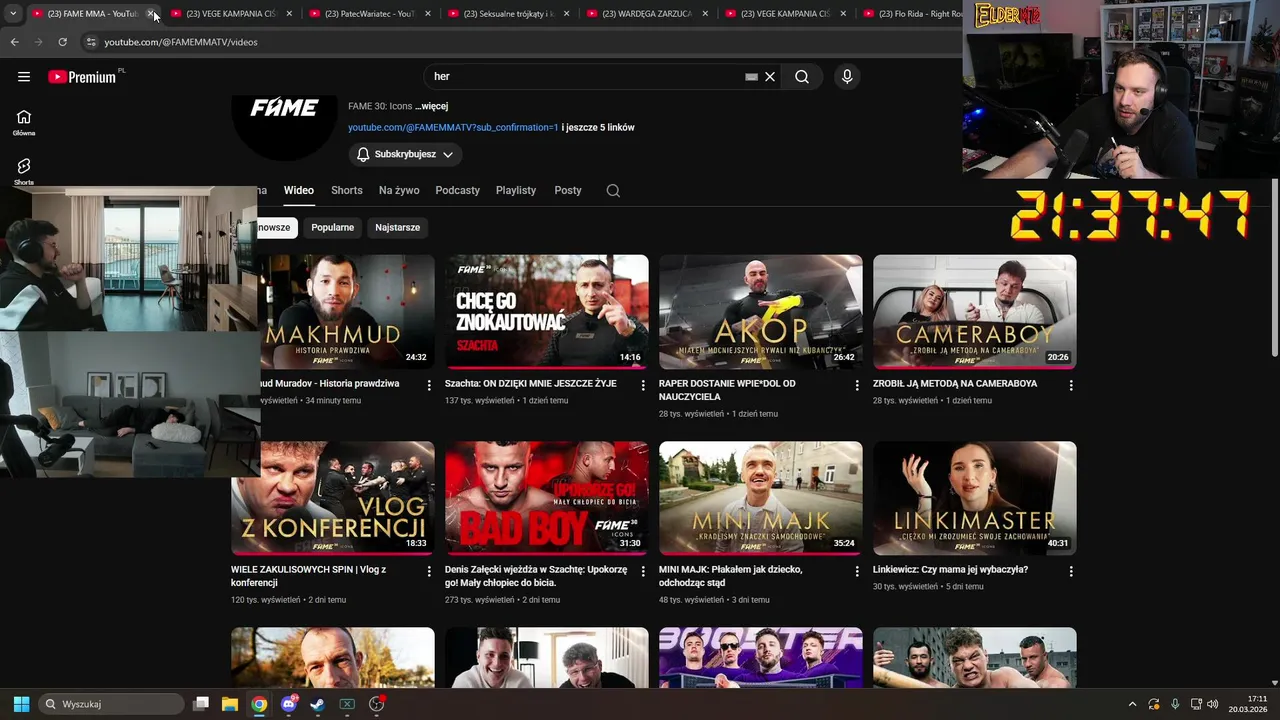Close the FAME MMA browser tab
Image resolution: width=1280 pixels, height=720 pixels.
click(151, 14)
